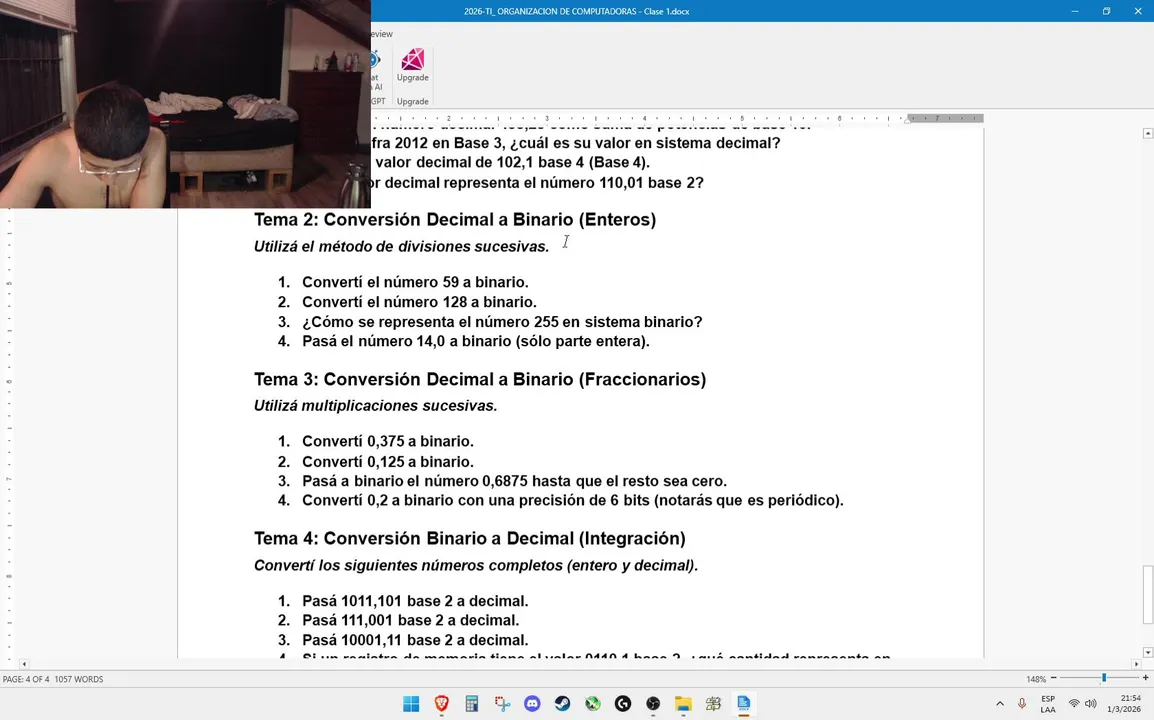Click the line 'Pasá el número 14,0 a binario'

(x=475, y=341)
